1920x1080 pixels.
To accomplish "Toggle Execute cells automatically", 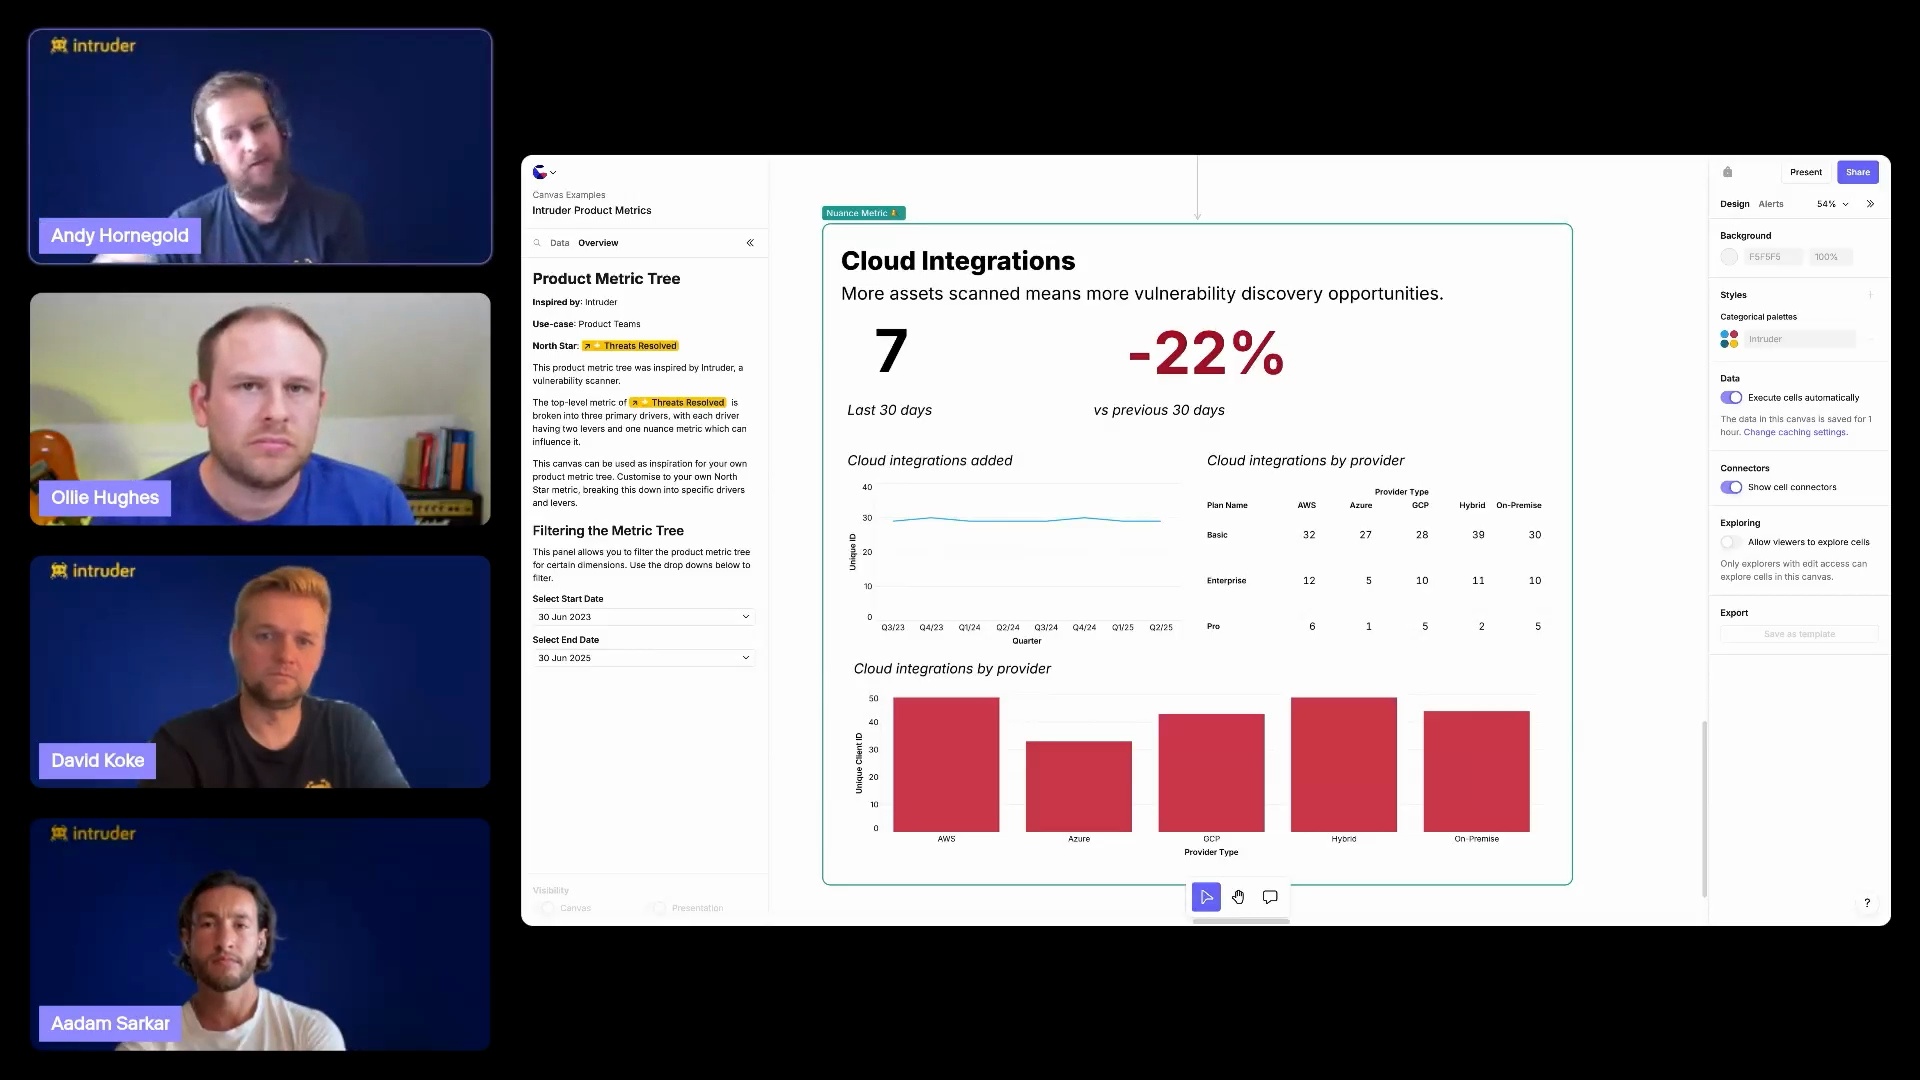I will click(1731, 398).
